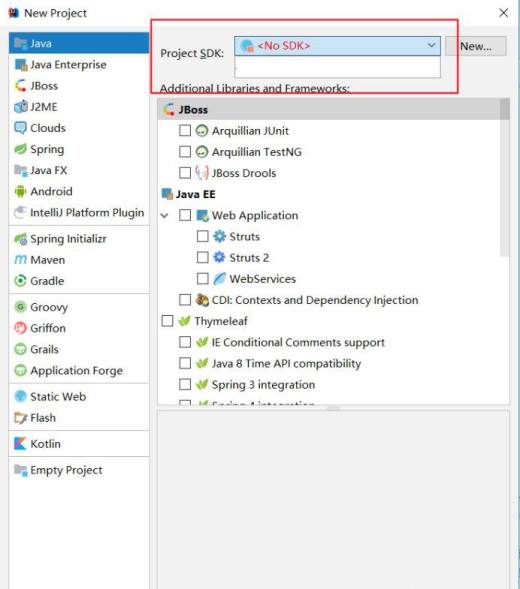This screenshot has width=520, height=589.
Task: Select the Empty Project option
Action: pos(79,470)
